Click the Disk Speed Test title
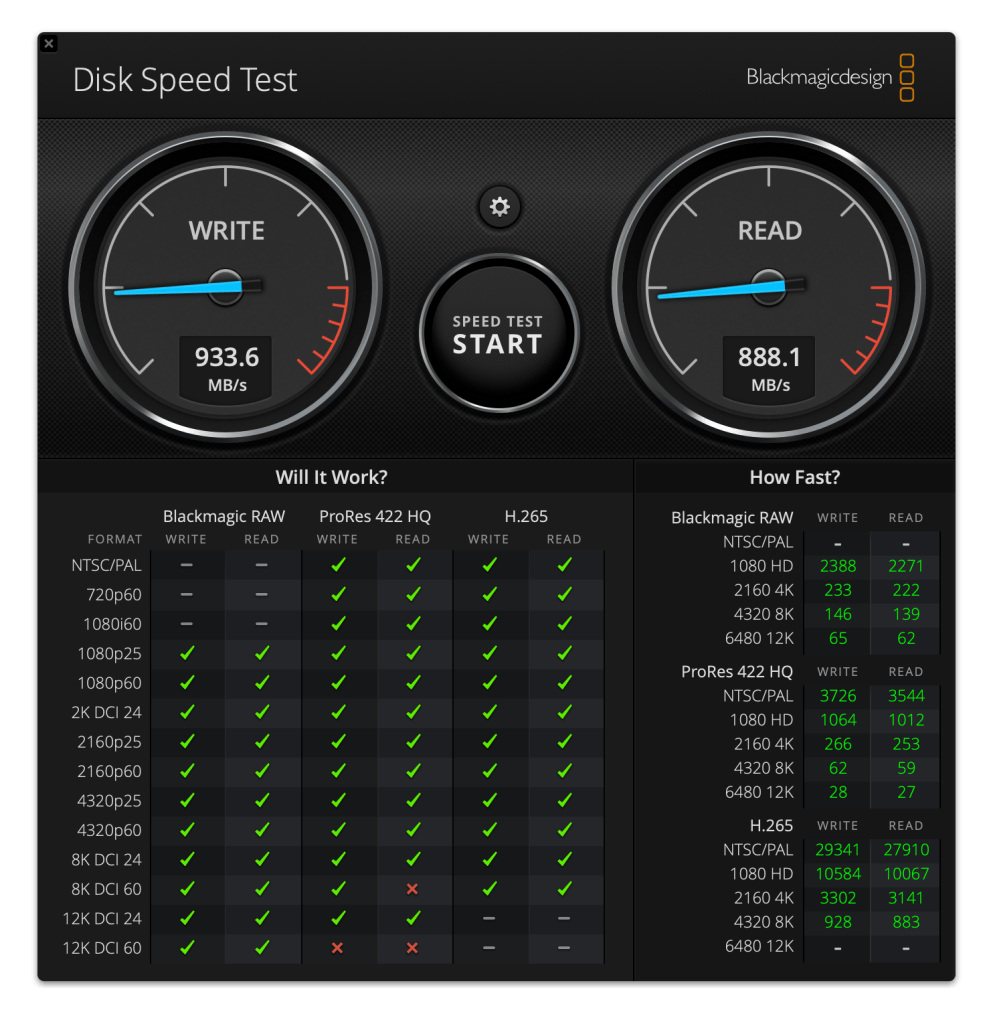The image size is (993, 1024). (x=185, y=80)
